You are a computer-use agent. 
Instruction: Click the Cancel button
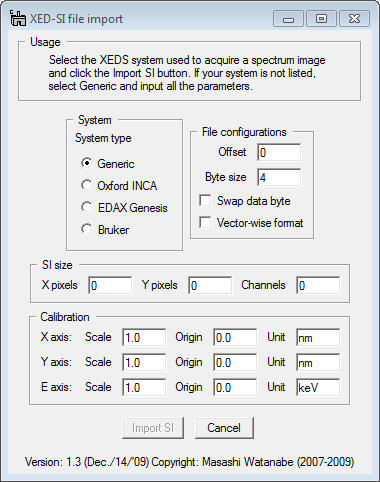click(x=224, y=428)
